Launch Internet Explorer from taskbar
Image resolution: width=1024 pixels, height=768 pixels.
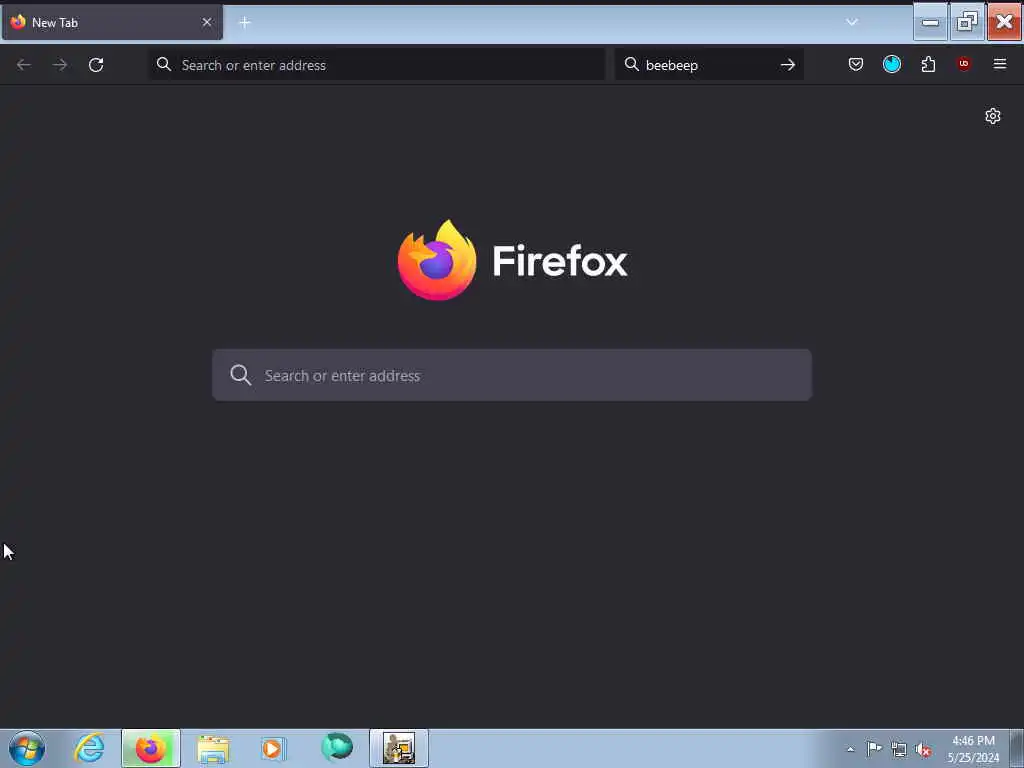coord(89,748)
